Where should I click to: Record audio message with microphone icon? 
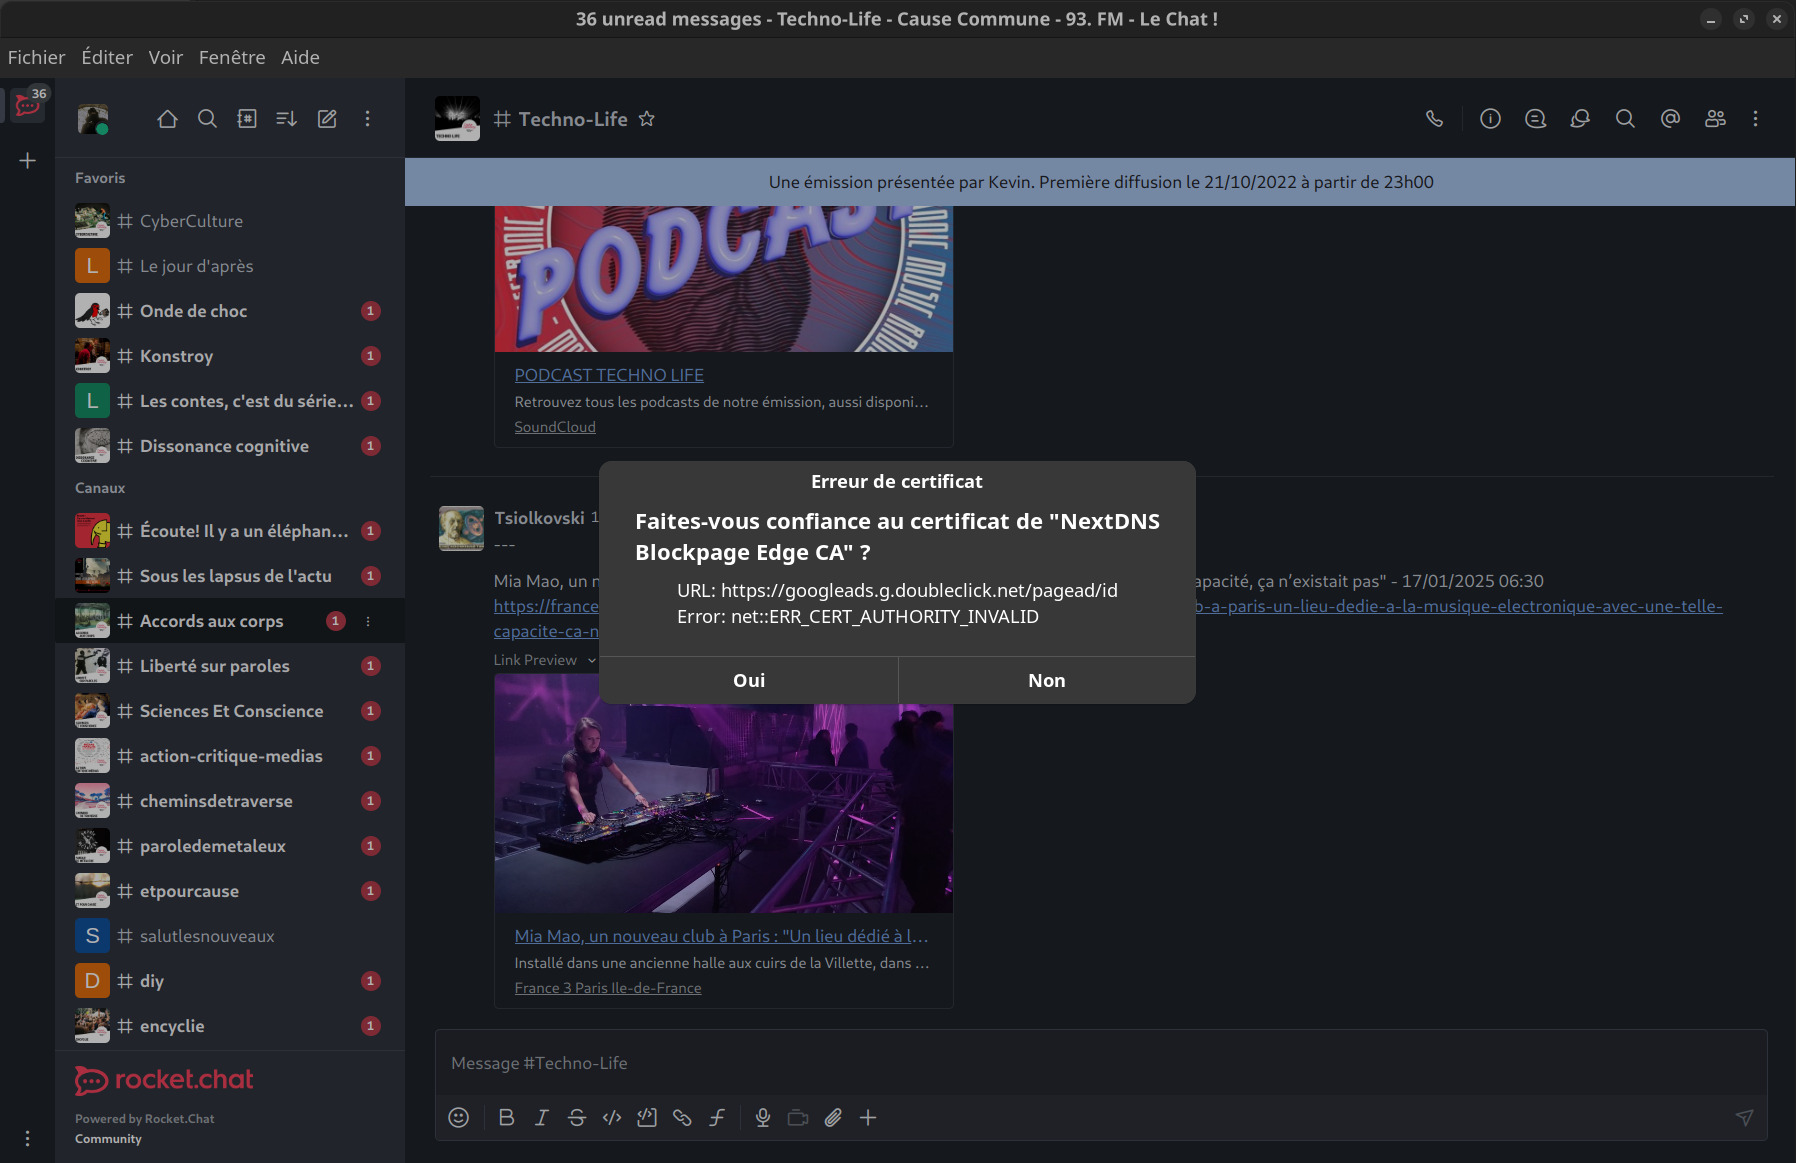pos(763,1118)
